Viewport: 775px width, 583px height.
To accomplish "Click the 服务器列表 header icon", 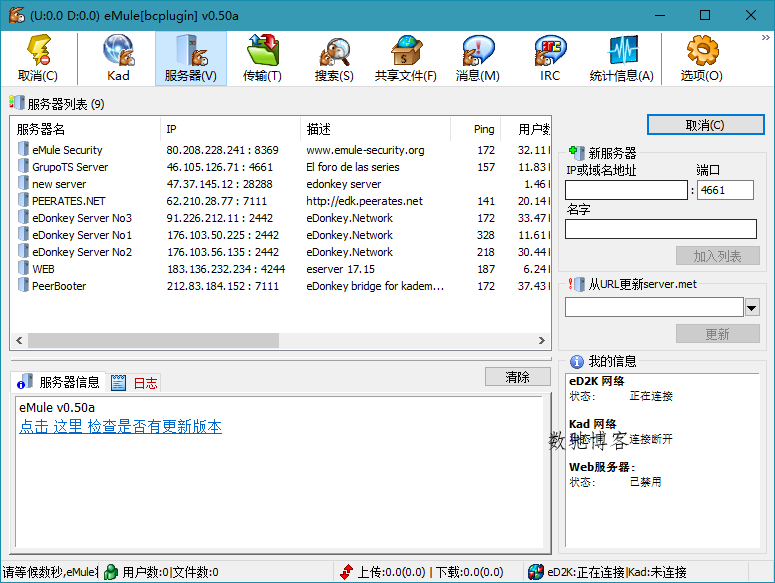I will [16, 103].
